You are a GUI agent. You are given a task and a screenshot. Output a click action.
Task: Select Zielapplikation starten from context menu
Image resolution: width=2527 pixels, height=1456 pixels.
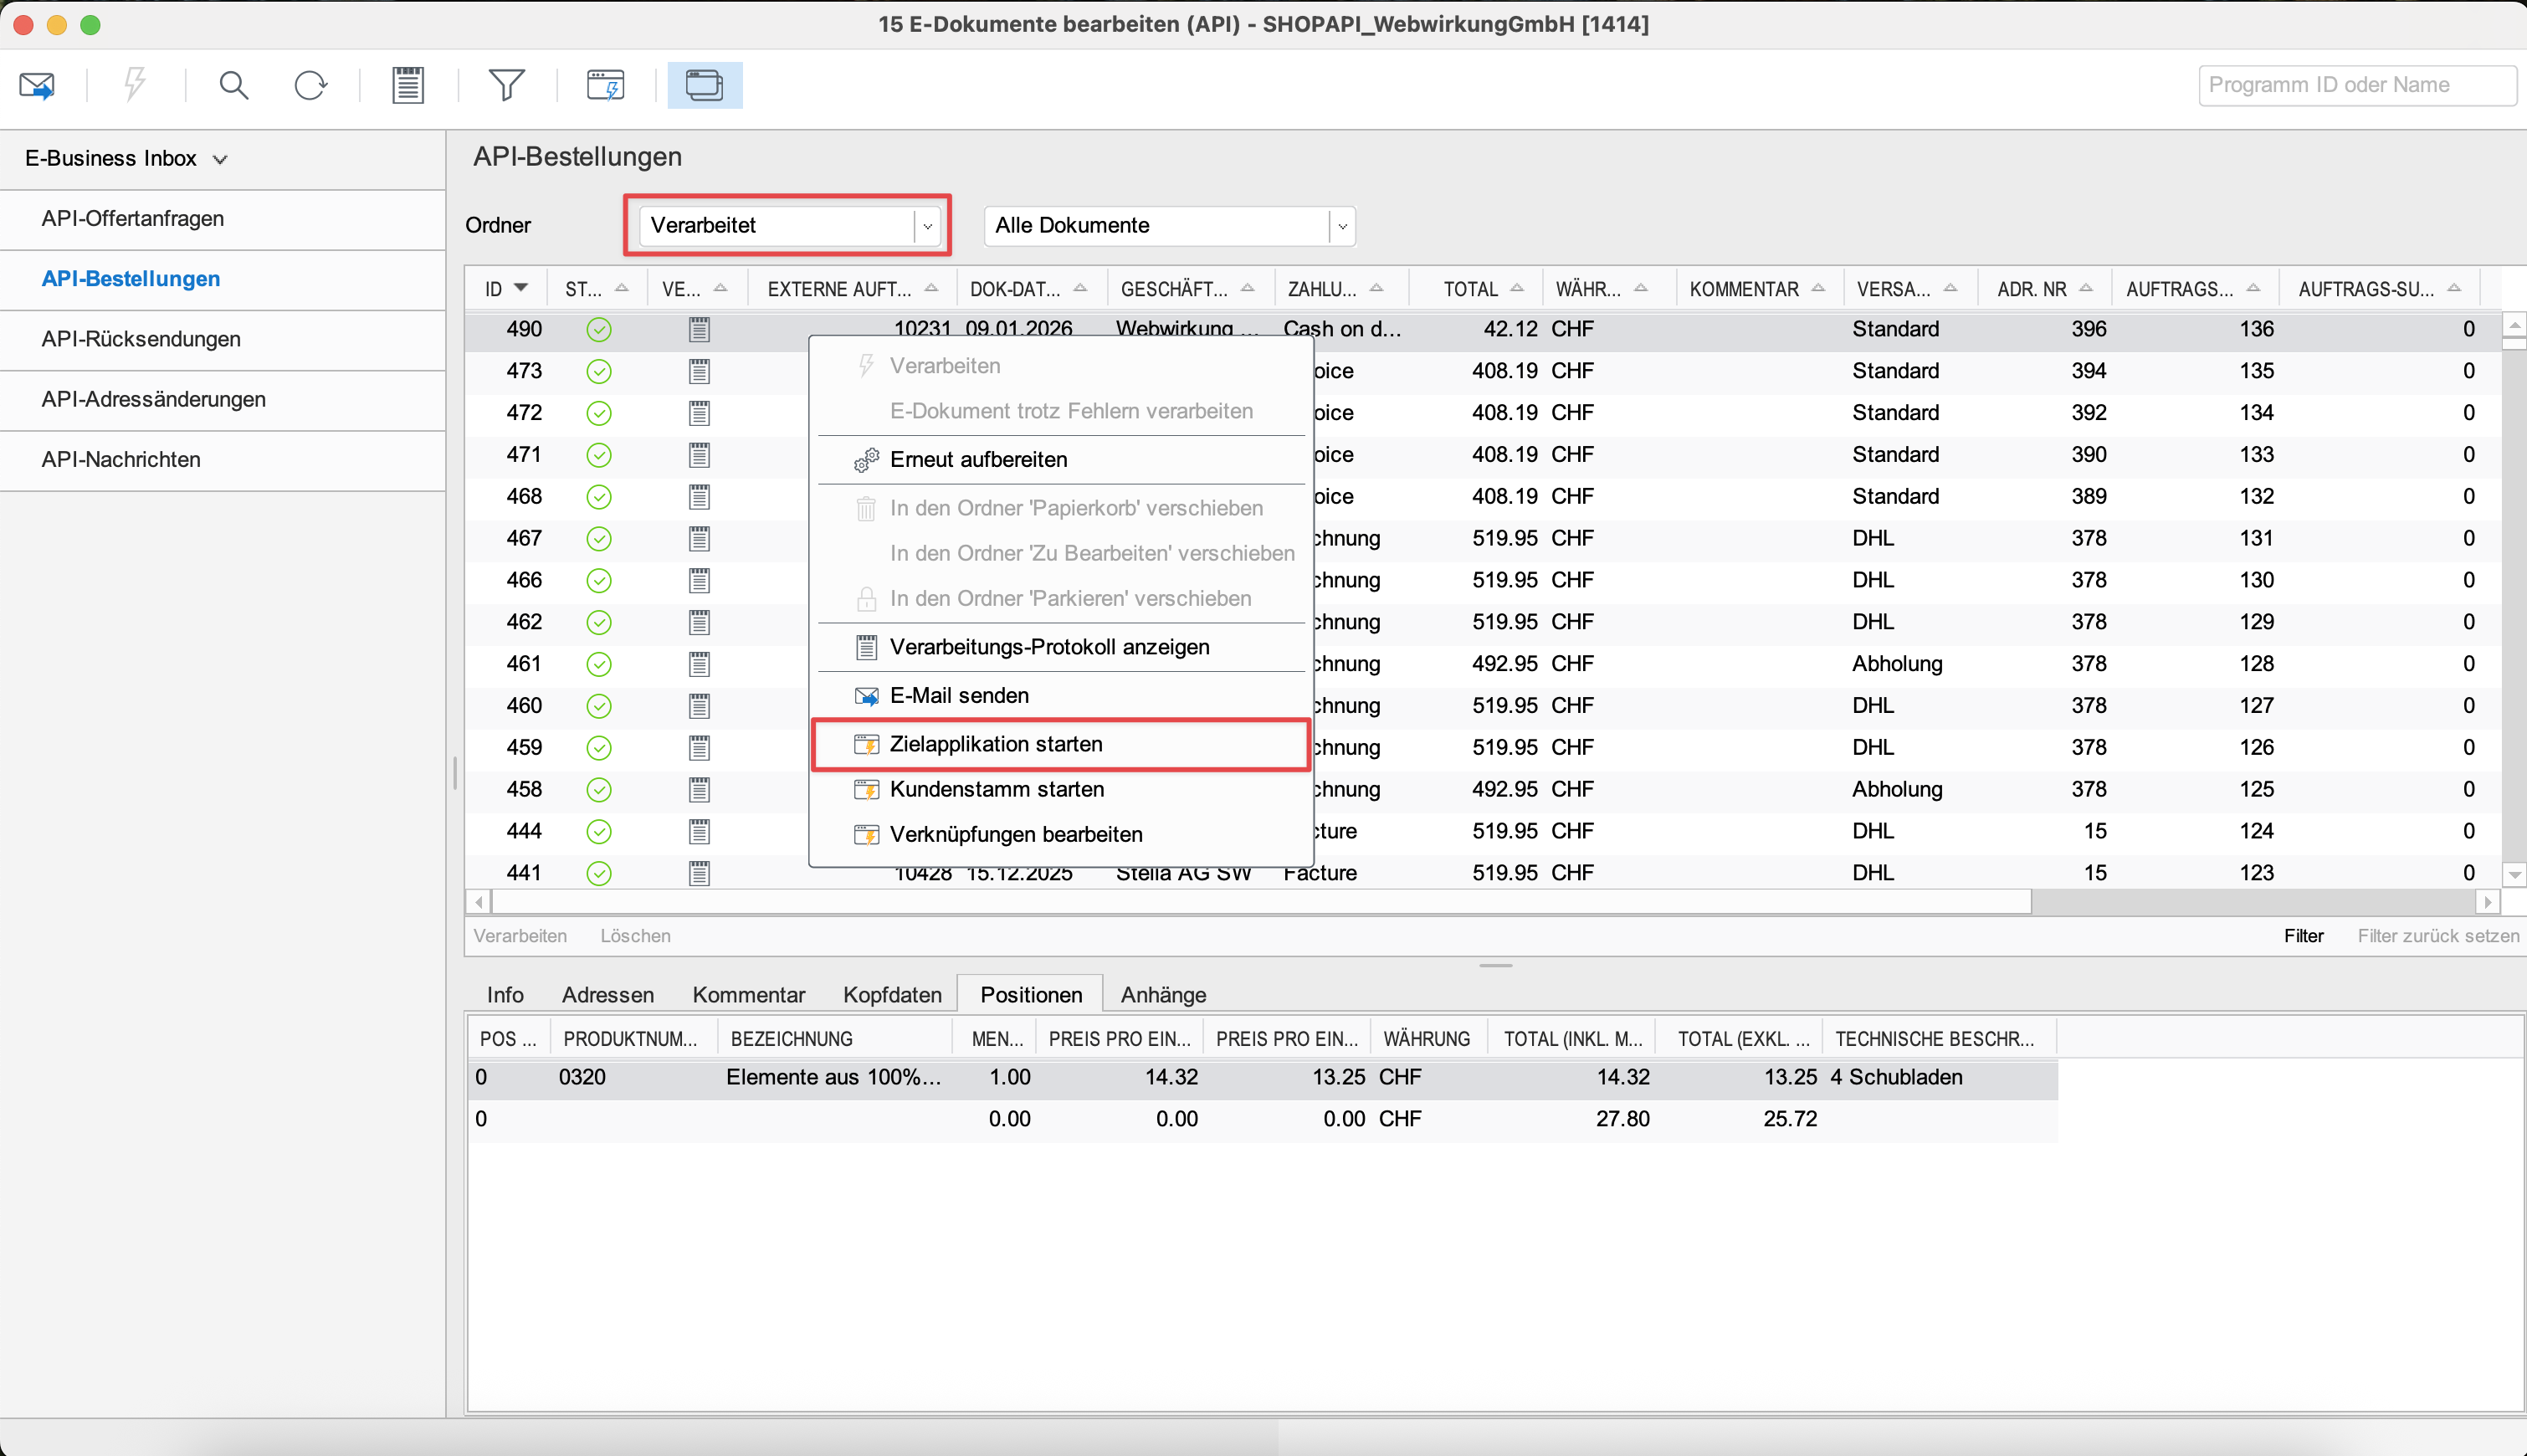995,744
